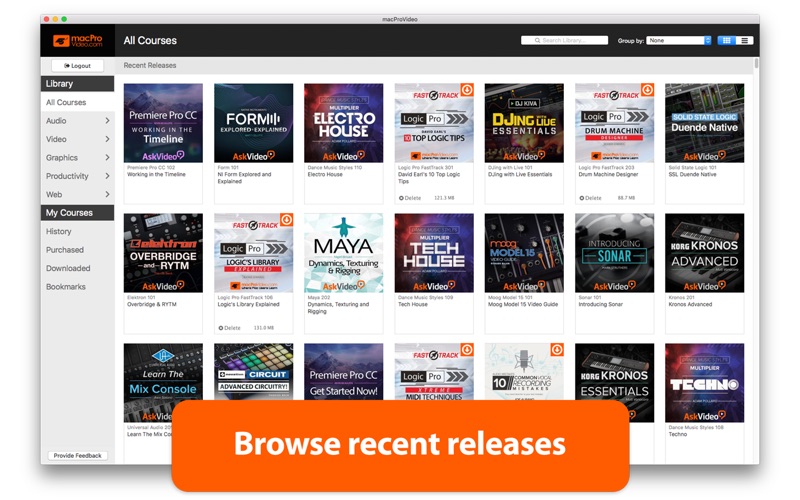The height and width of the screenshot is (500, 800).
Task: Open Maya Dynamics, Texturing thumbnail
Action: [x=343, y=253]
